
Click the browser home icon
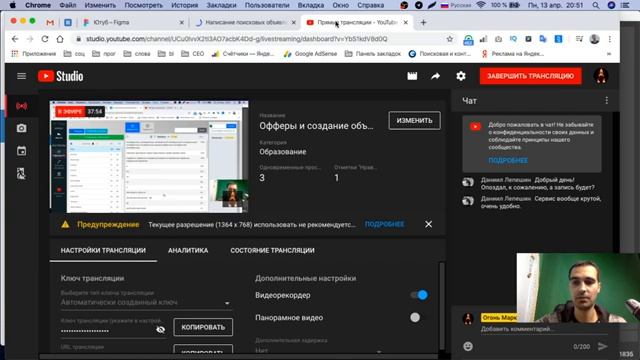click(x=60, y=39)
